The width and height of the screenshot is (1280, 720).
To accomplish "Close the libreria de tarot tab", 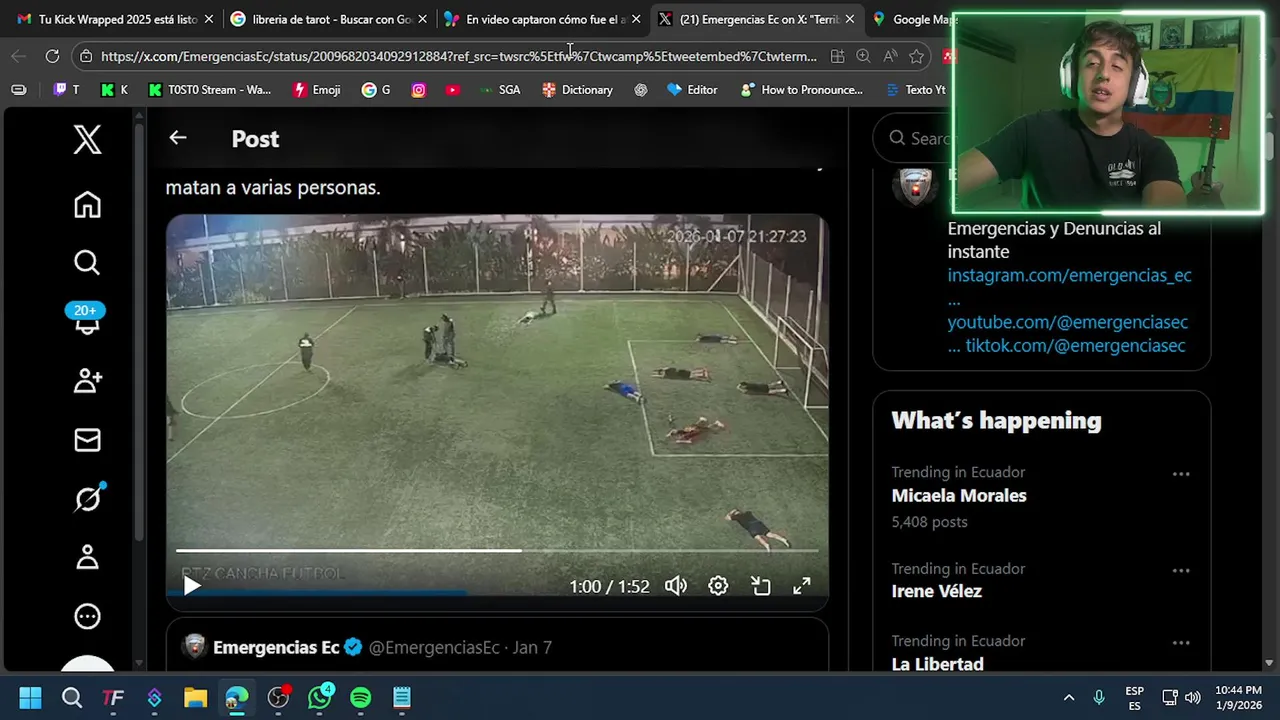I will pyautogui.click(x=422, y=19).
